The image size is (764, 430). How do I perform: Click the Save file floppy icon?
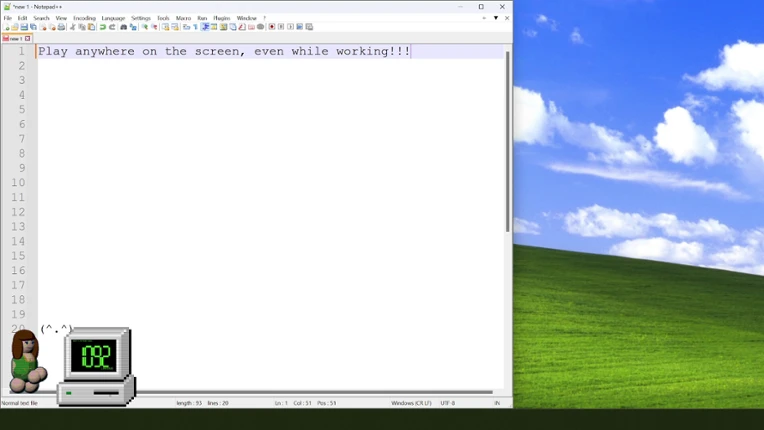24,27
